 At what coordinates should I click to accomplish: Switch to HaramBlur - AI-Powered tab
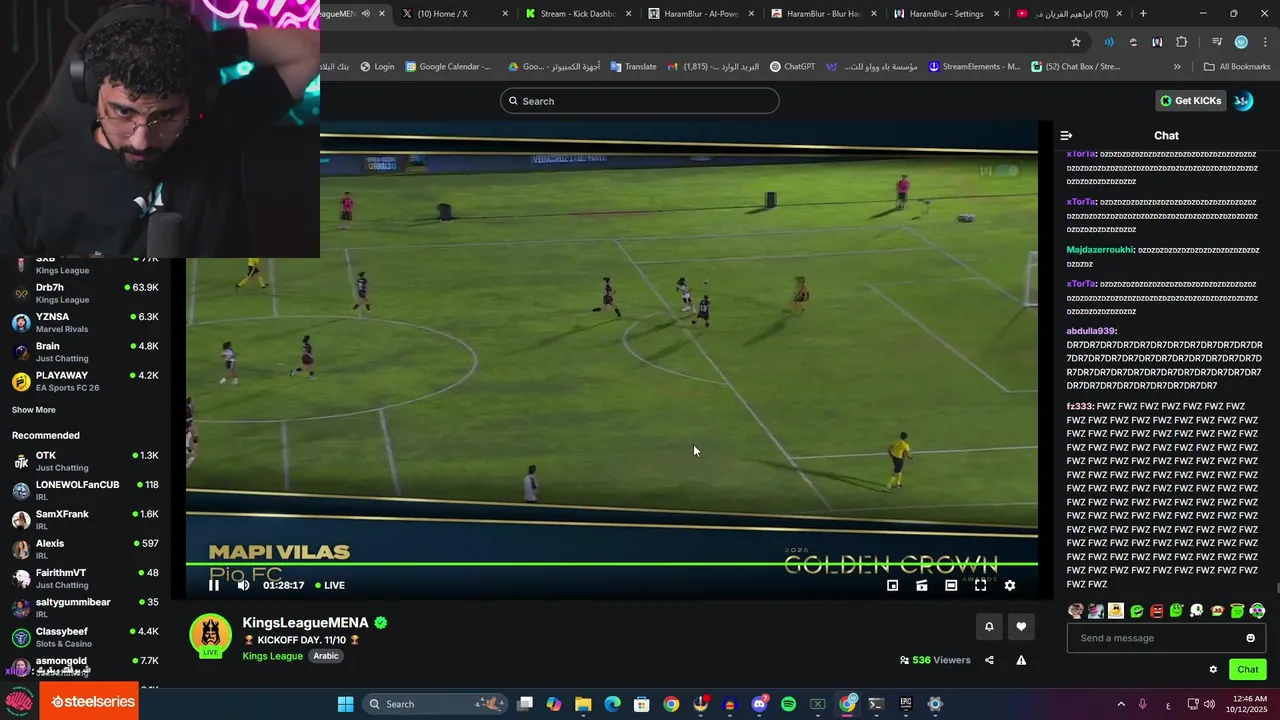pyautogui.click(x=700, y=14)
